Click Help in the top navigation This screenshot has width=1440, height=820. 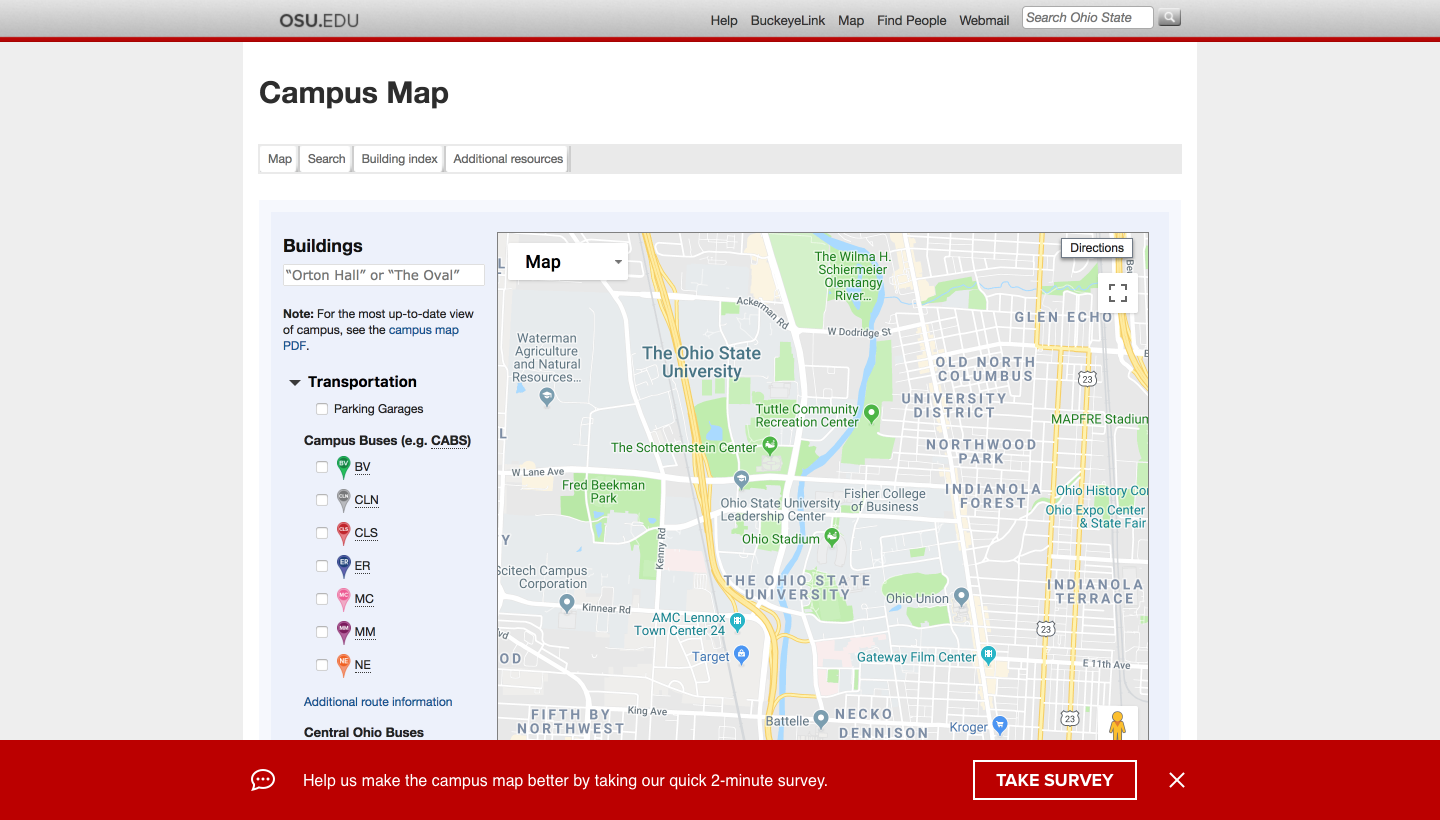tap(724, 20)
